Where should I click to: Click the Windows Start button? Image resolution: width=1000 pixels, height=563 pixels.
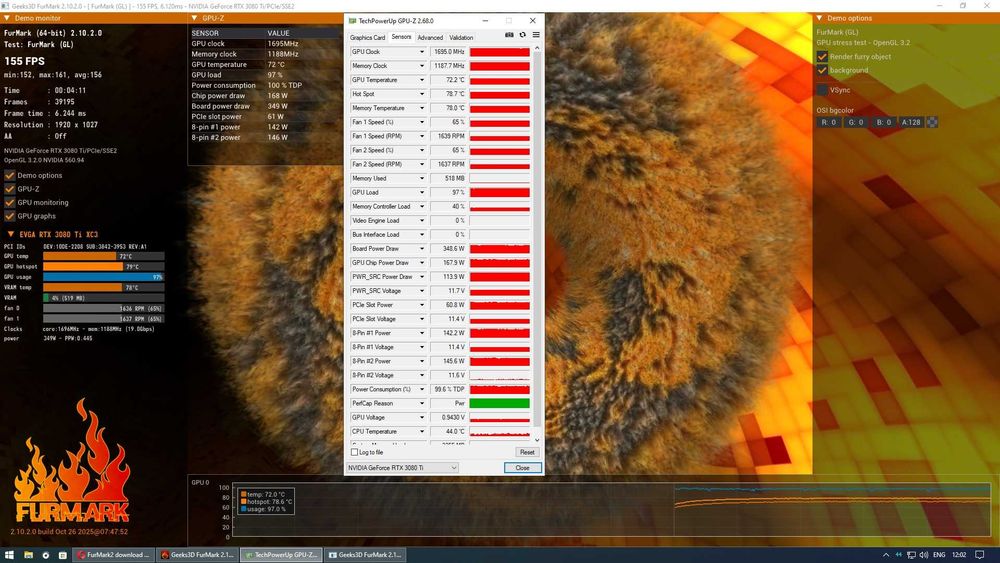pos(9,555)
